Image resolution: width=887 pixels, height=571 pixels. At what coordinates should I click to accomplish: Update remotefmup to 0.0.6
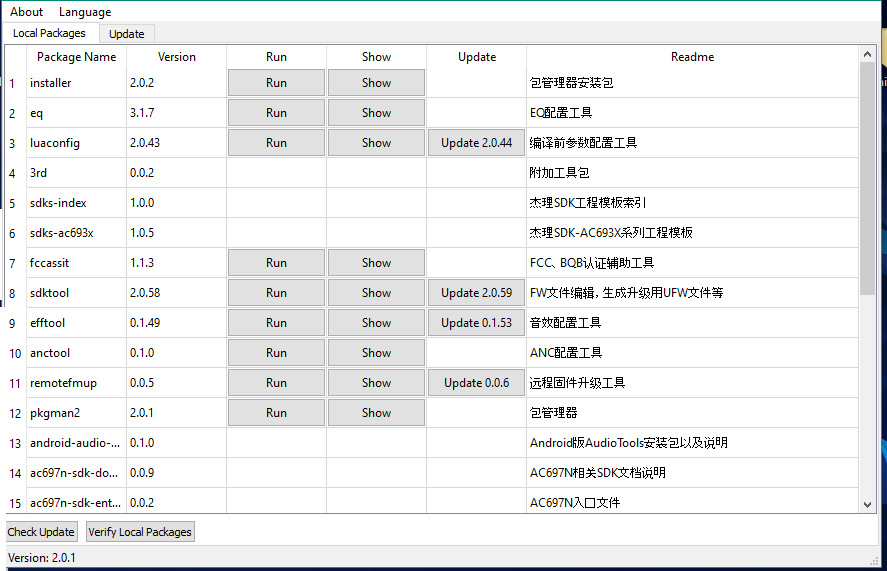pyautogui.click(x=476, y=383)
